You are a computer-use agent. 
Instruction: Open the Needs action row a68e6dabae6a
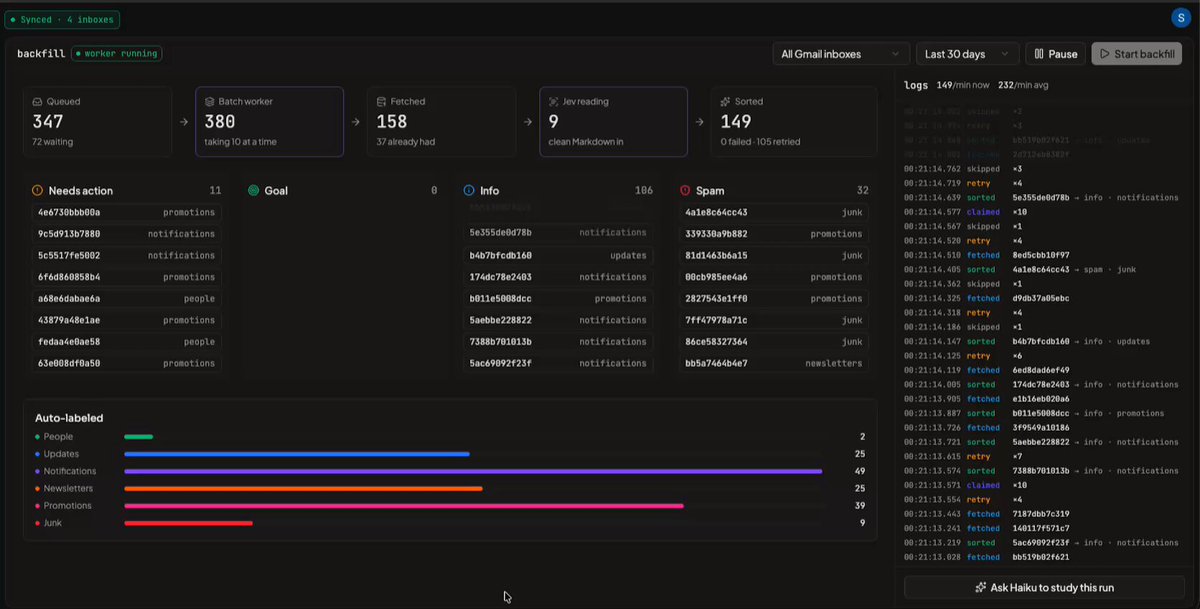click(x=126, y=299)
